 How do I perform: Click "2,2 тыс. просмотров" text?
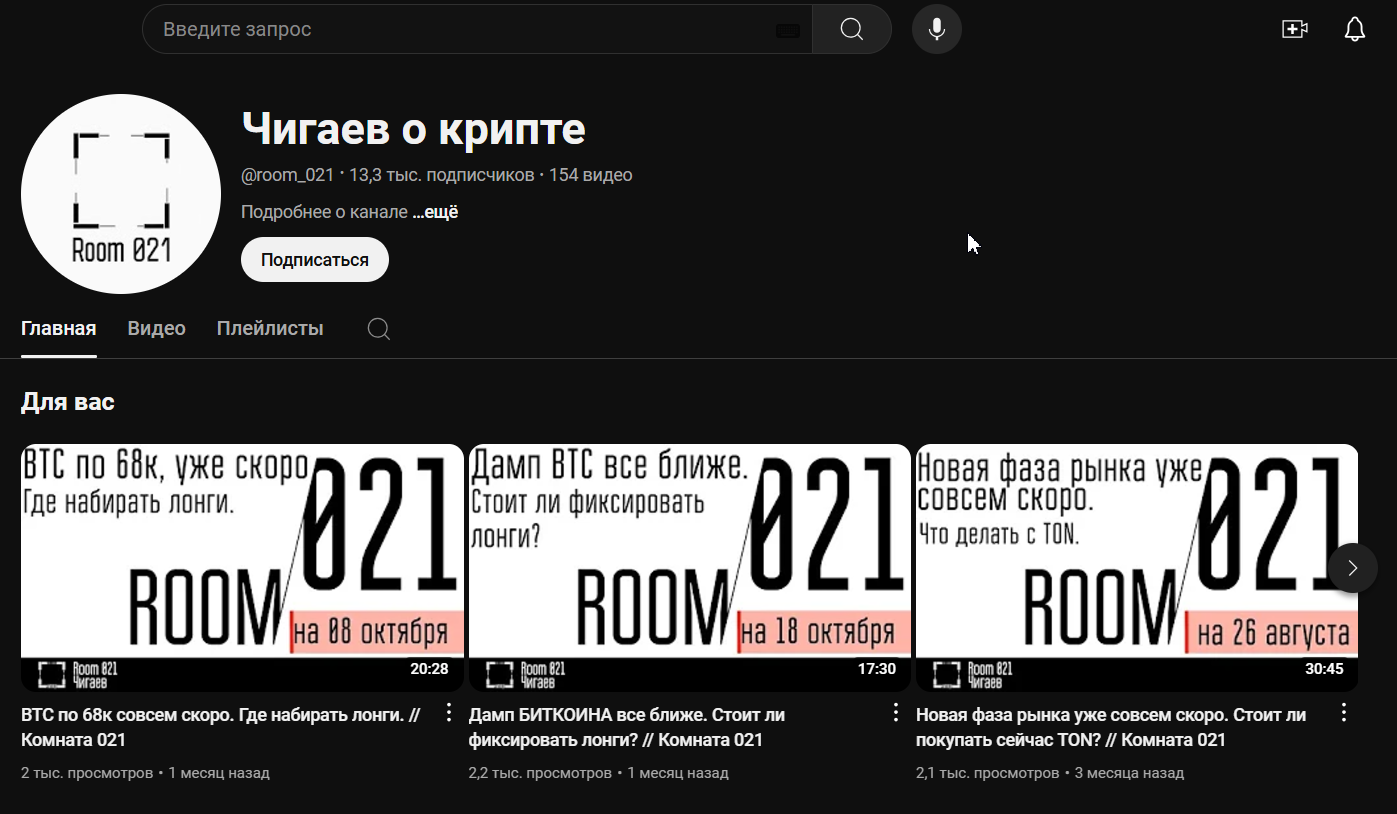[x=540, y=773]
